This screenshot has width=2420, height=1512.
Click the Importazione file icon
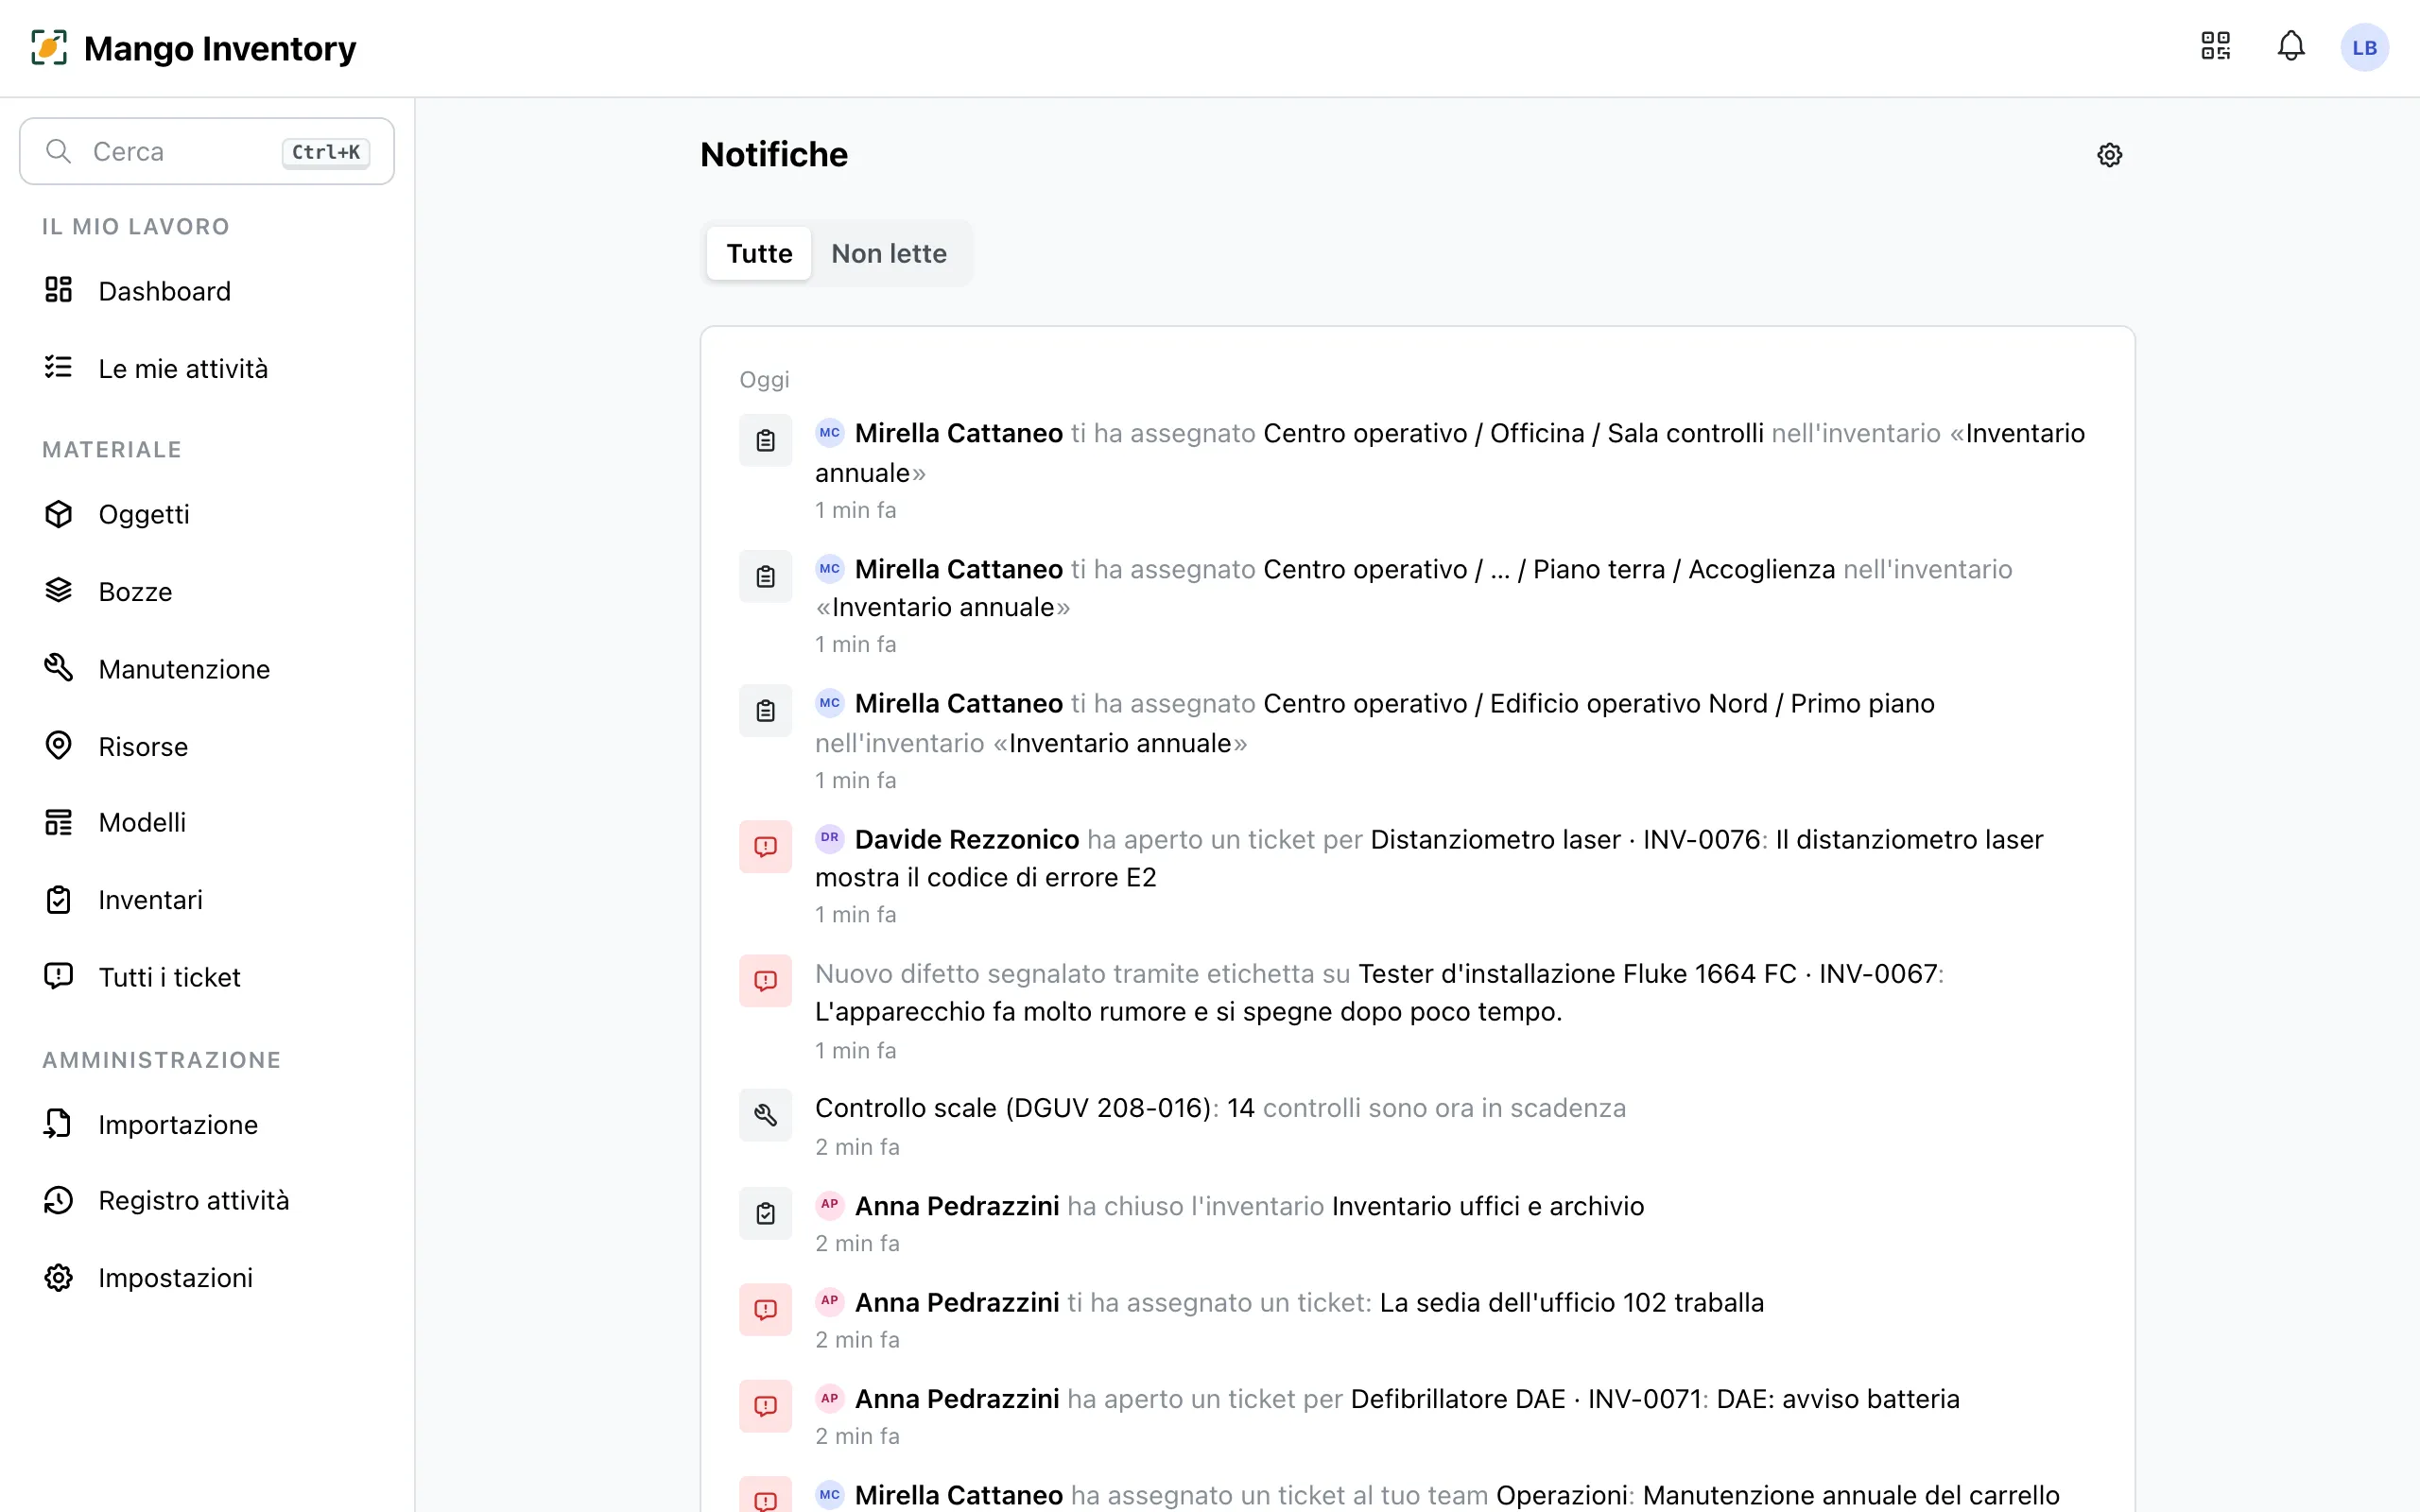click(59, 1124)
